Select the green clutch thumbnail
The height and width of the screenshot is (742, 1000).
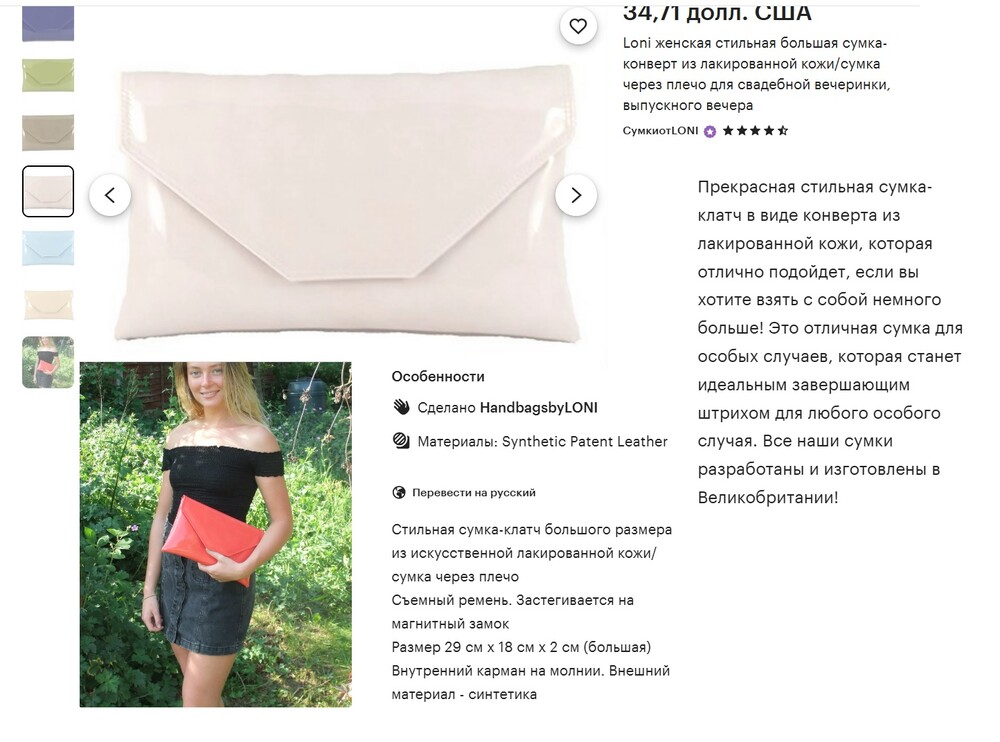tap(48, 75)
